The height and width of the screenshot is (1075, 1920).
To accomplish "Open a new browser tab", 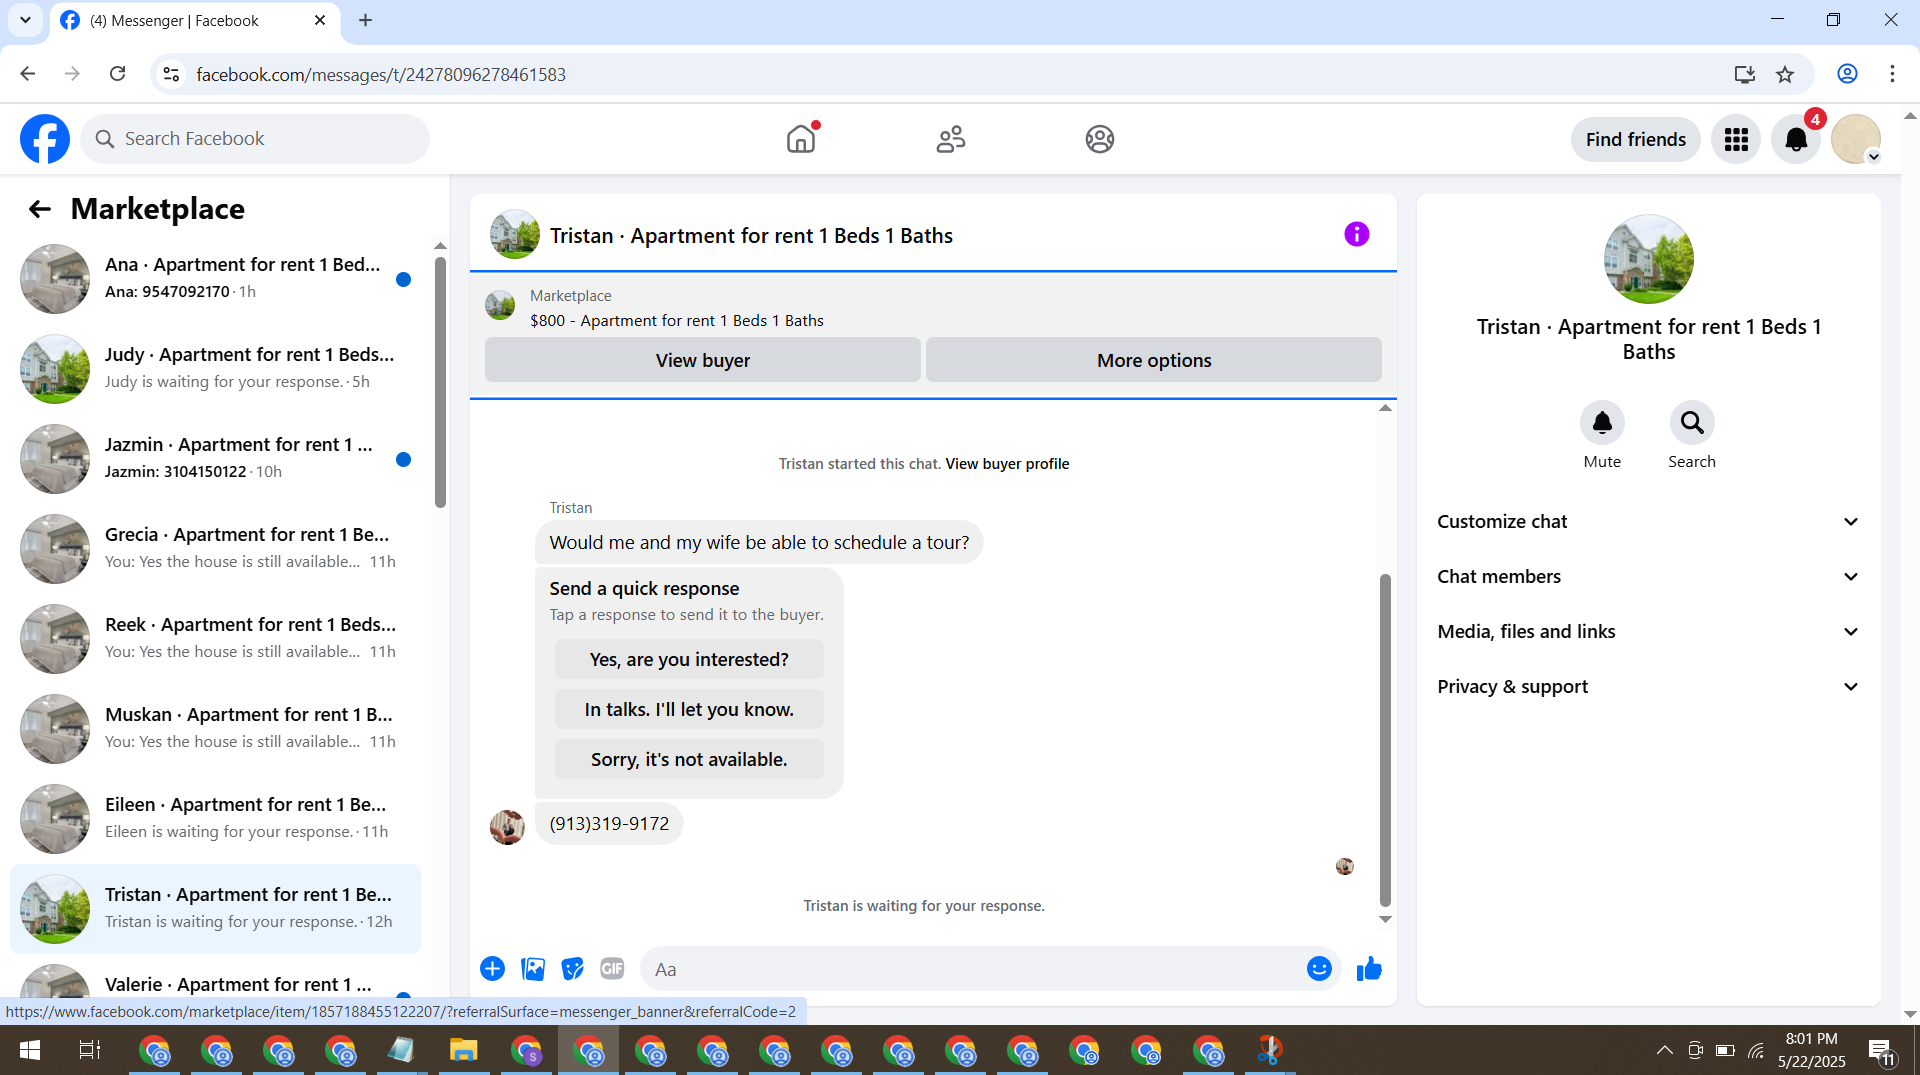I will (x=365, y=20).
